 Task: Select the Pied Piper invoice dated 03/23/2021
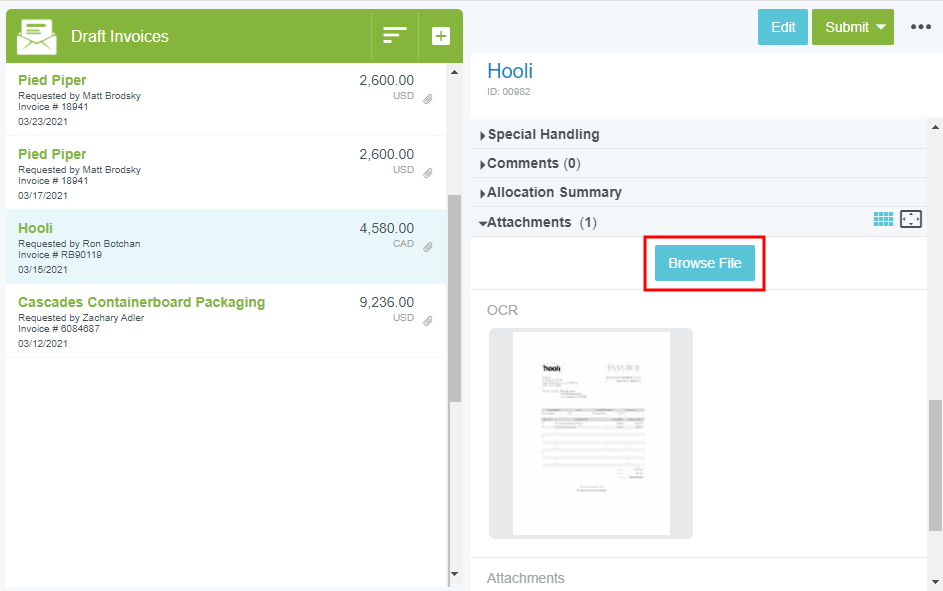[52, 80]
